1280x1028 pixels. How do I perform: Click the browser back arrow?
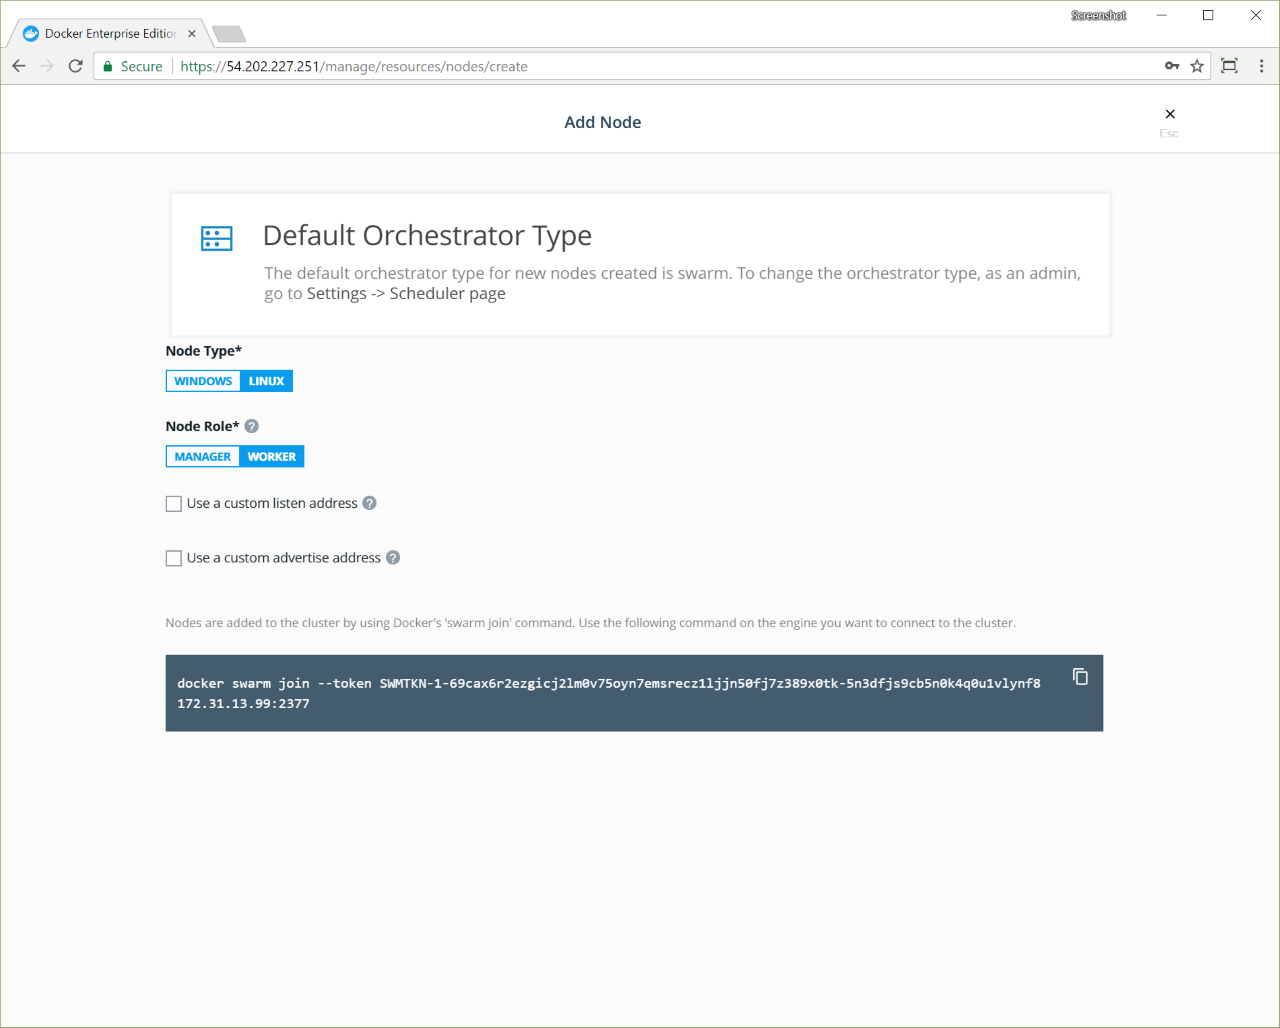18,66
